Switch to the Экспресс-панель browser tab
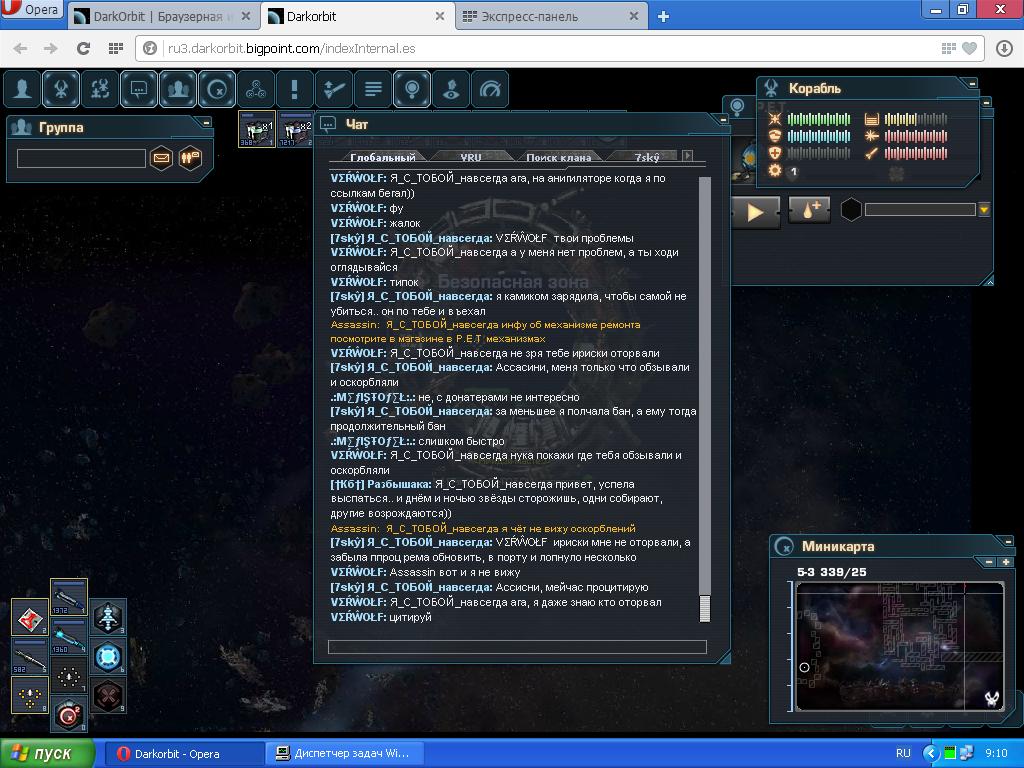 pyautogui.click(x=551, y=16)
